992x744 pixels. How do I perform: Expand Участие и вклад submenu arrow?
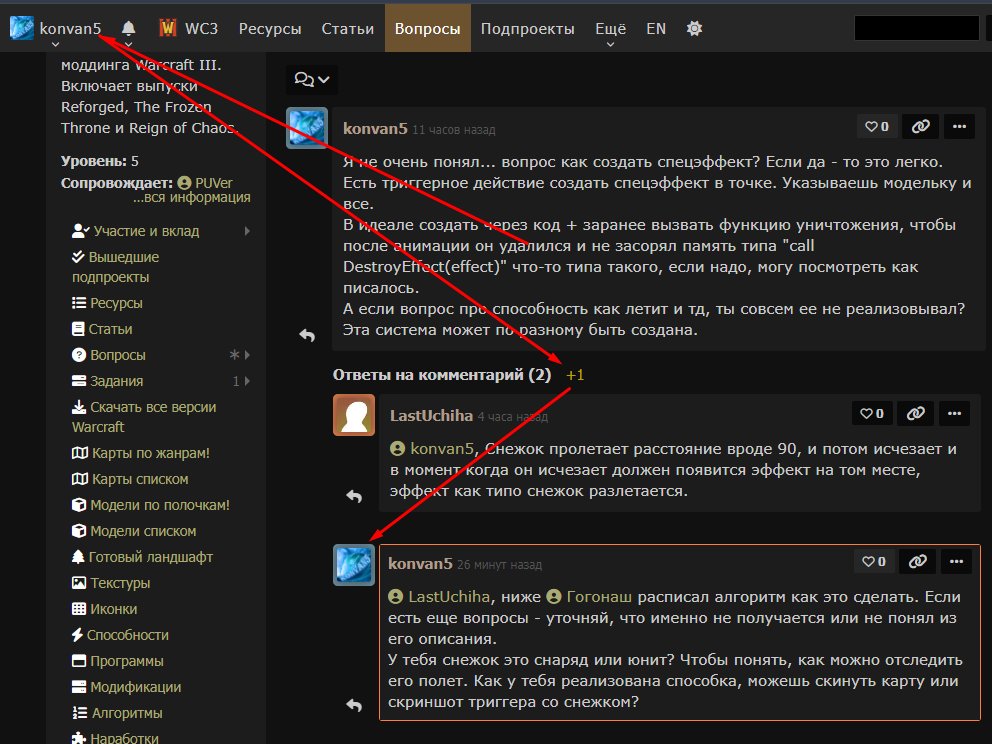[247, 231]
